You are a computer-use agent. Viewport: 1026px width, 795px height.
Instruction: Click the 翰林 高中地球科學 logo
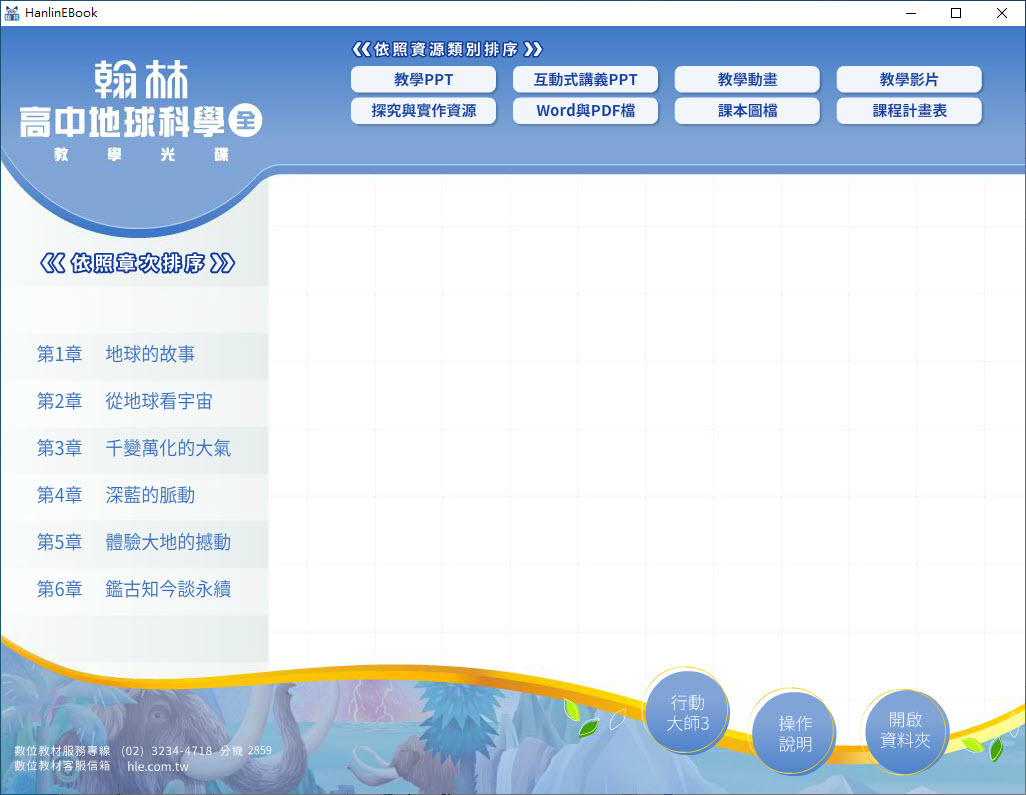[x=141, y=110]
